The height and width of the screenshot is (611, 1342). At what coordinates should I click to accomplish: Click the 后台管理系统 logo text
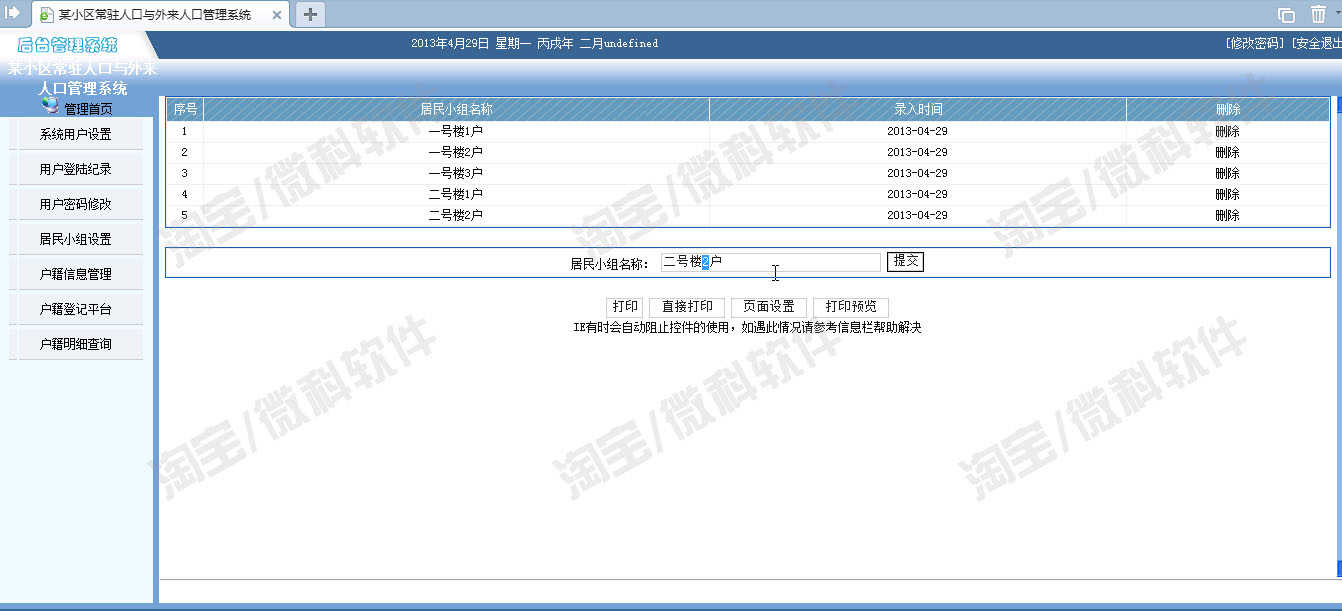[67, 44]
